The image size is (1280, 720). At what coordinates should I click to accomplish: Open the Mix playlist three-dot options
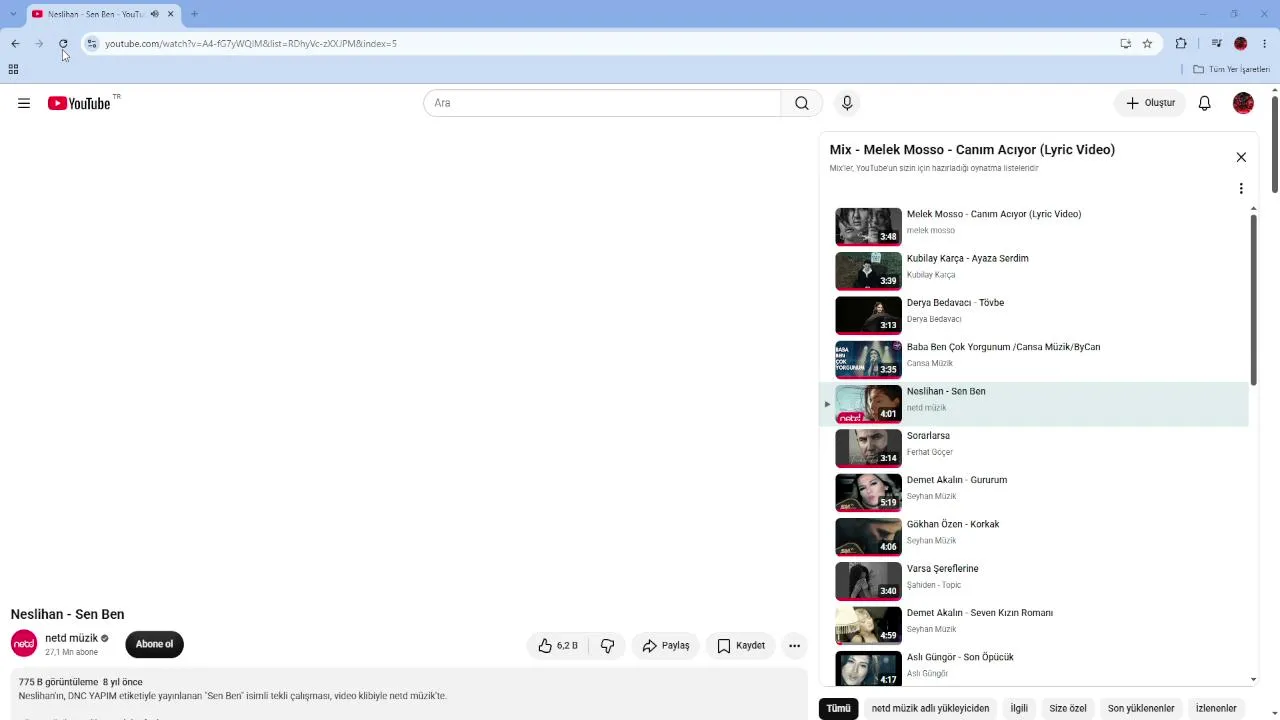click(1241, 189)
